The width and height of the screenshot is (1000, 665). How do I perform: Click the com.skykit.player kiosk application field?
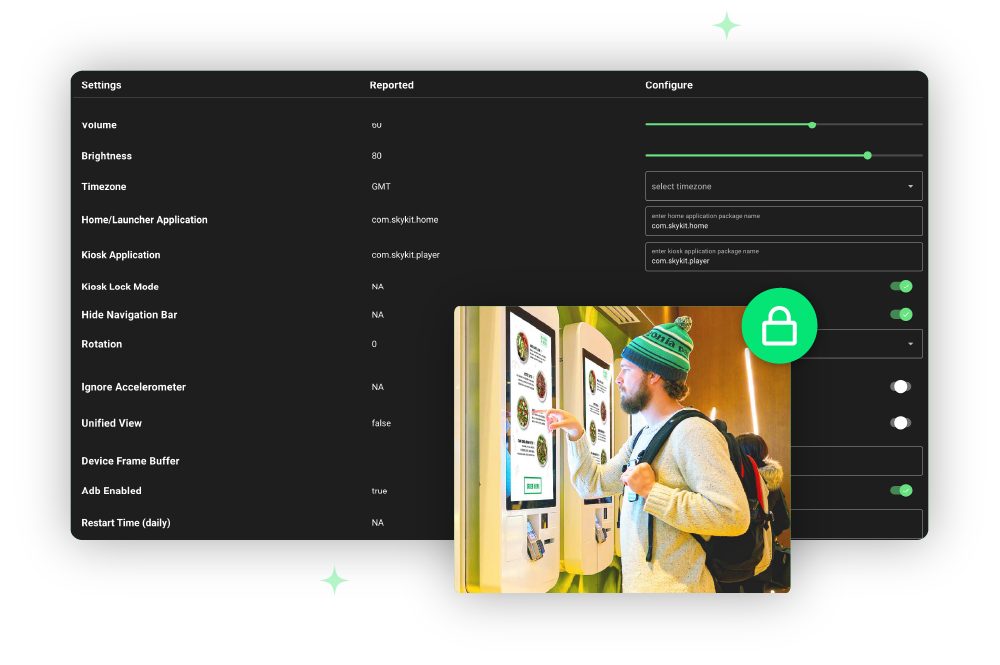(x=783, y=256)
